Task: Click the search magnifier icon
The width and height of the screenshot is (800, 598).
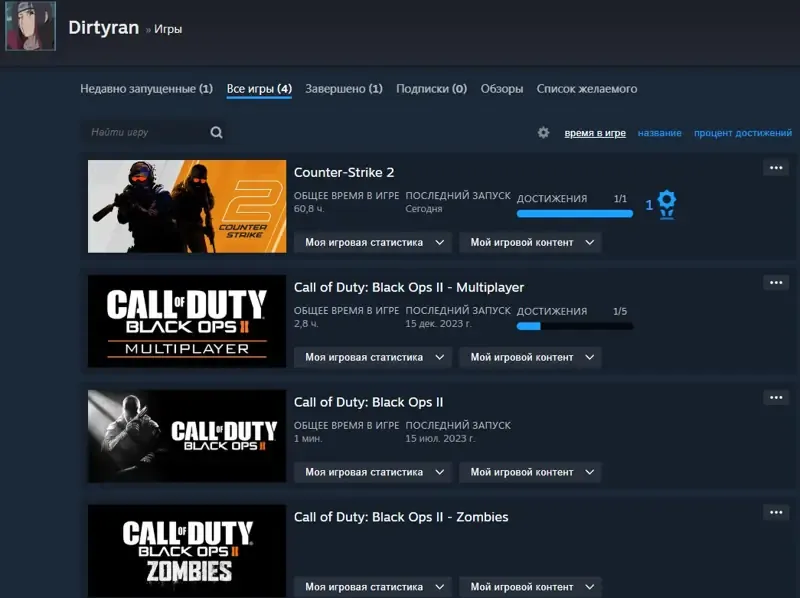Action: tap(216, 133)
